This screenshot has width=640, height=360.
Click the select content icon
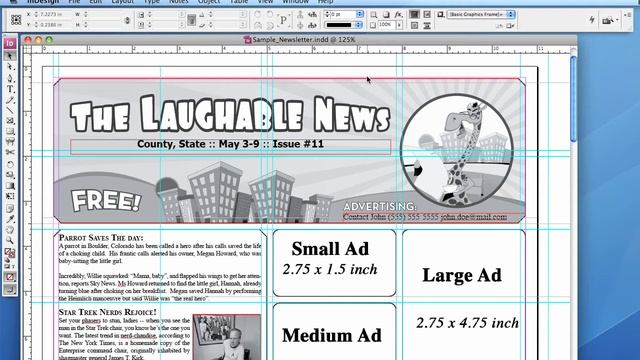point(300,25)
